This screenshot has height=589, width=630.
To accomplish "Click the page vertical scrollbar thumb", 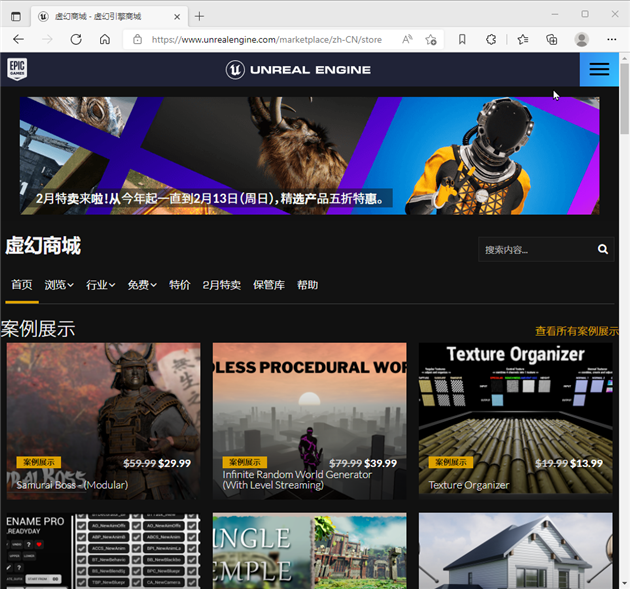I will point(624,98).
